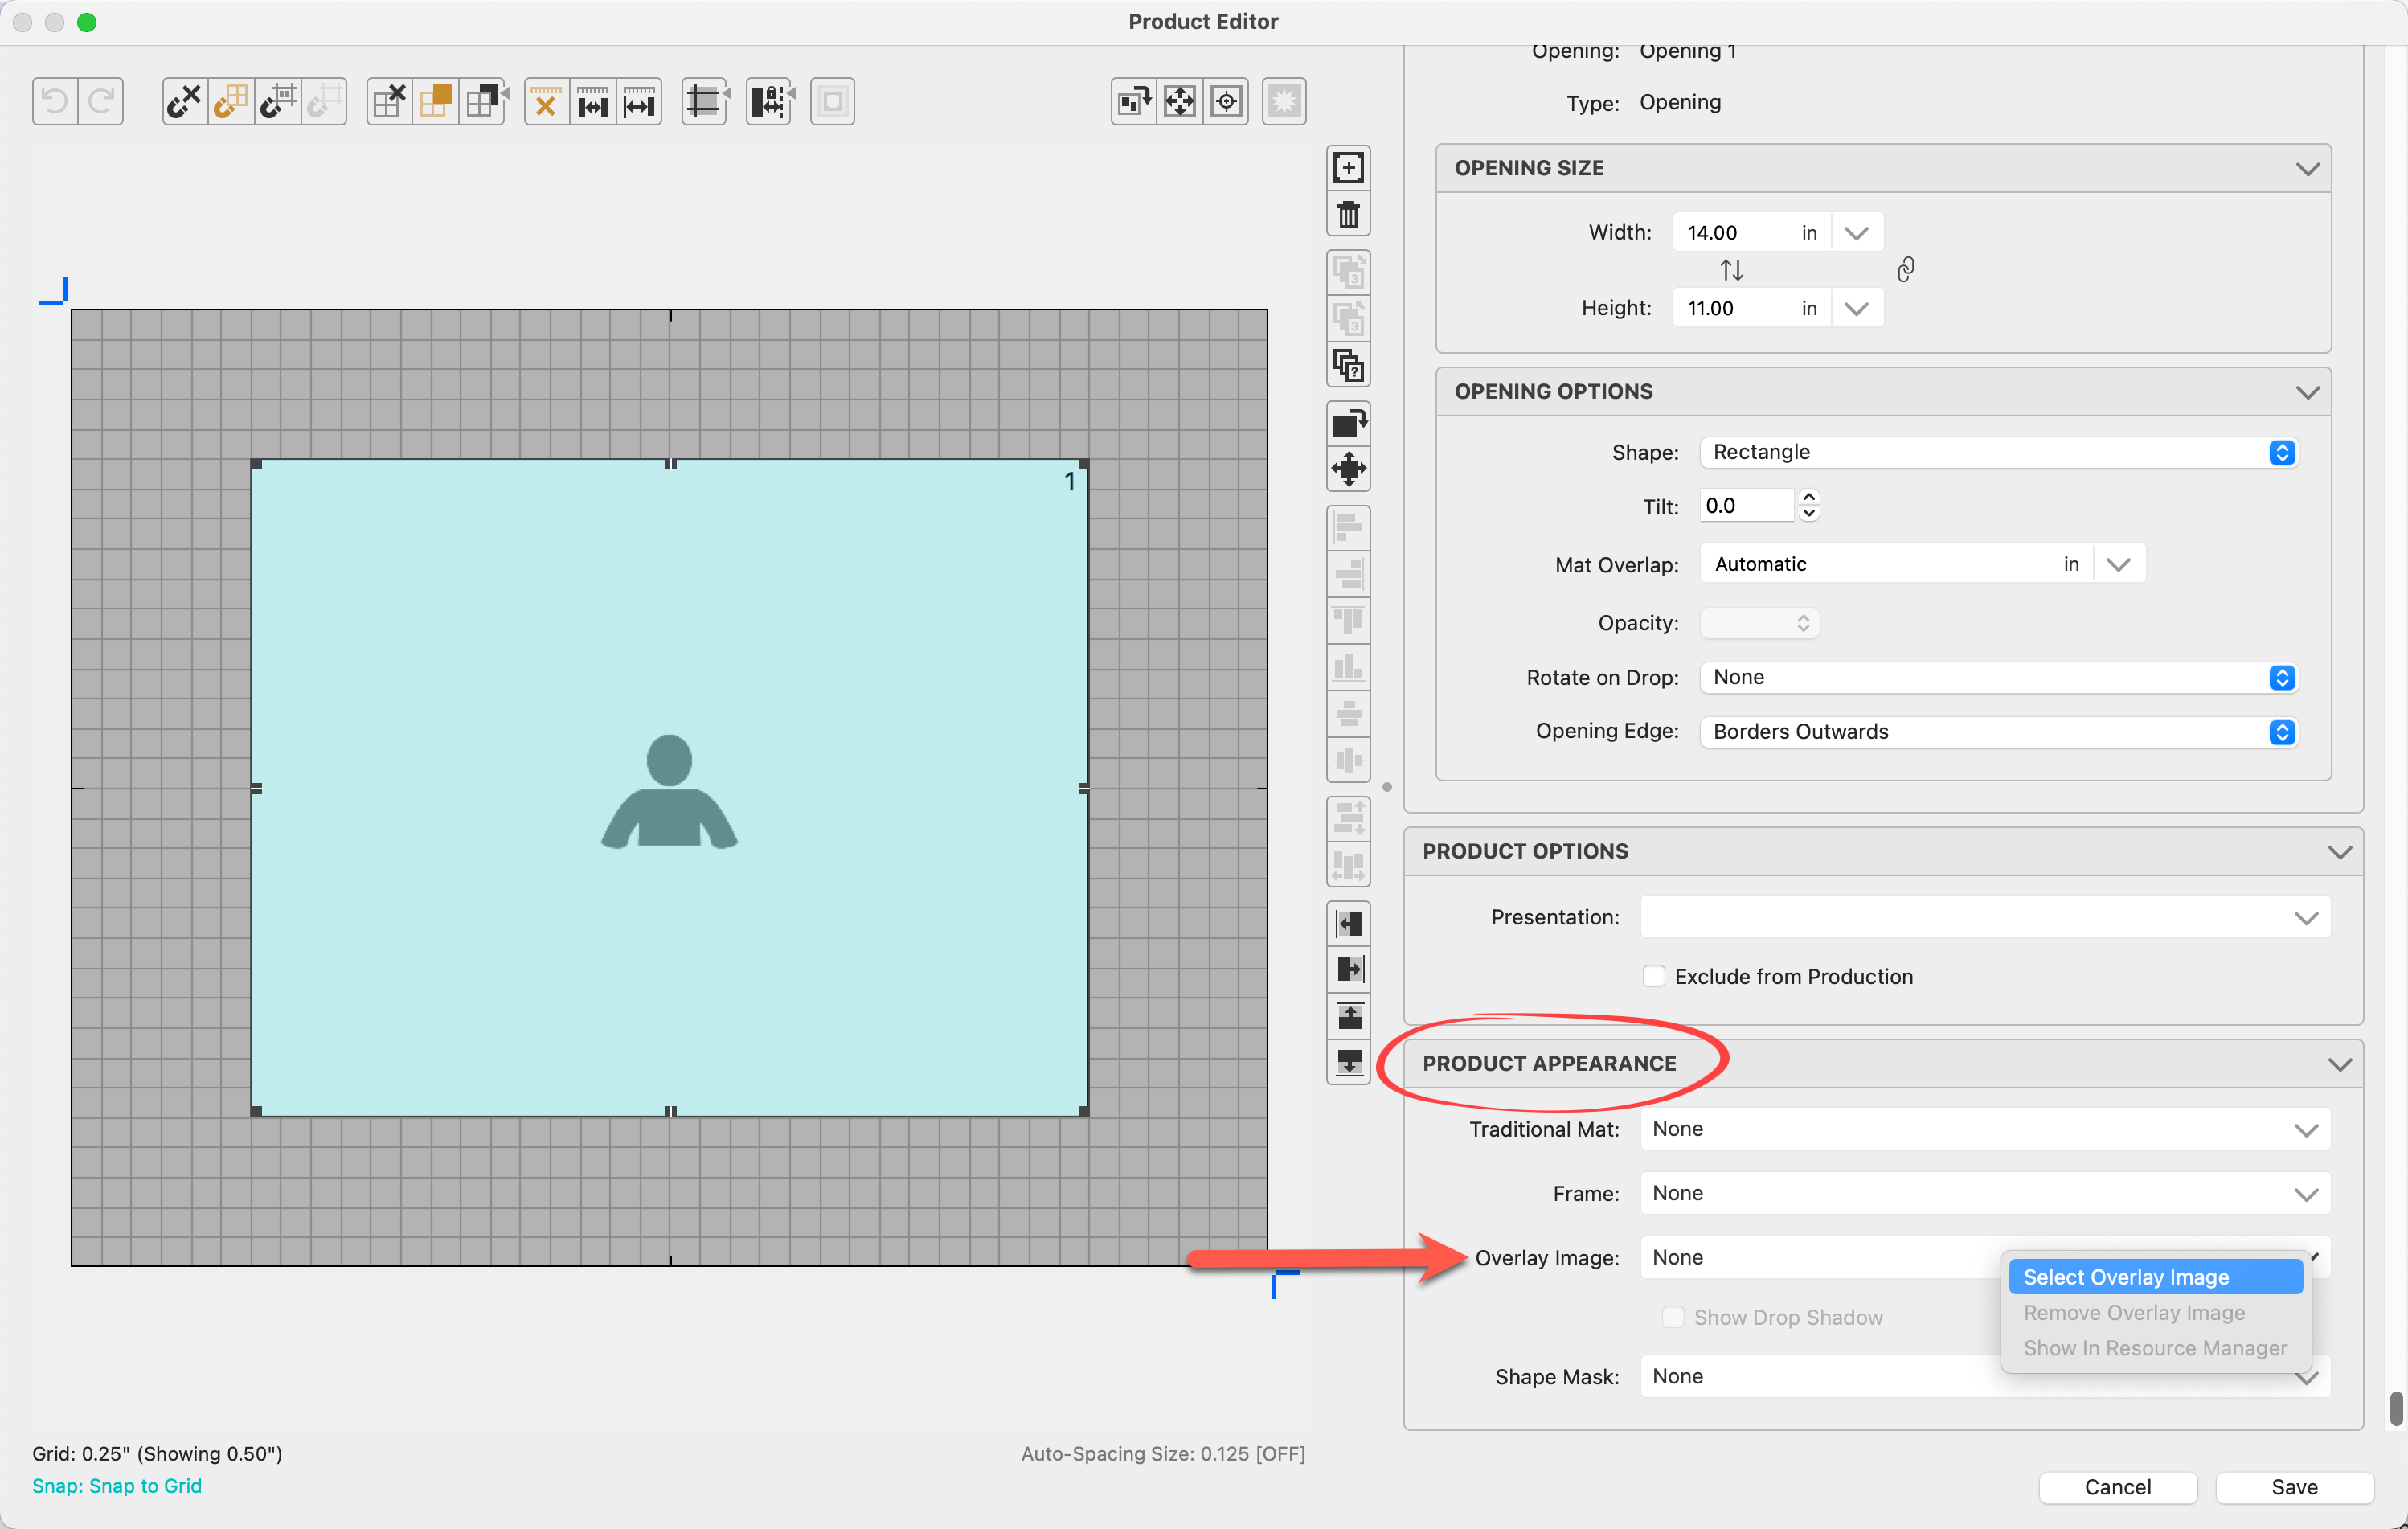
Task: Click the Save button
Action: tap(2293, 1487)
